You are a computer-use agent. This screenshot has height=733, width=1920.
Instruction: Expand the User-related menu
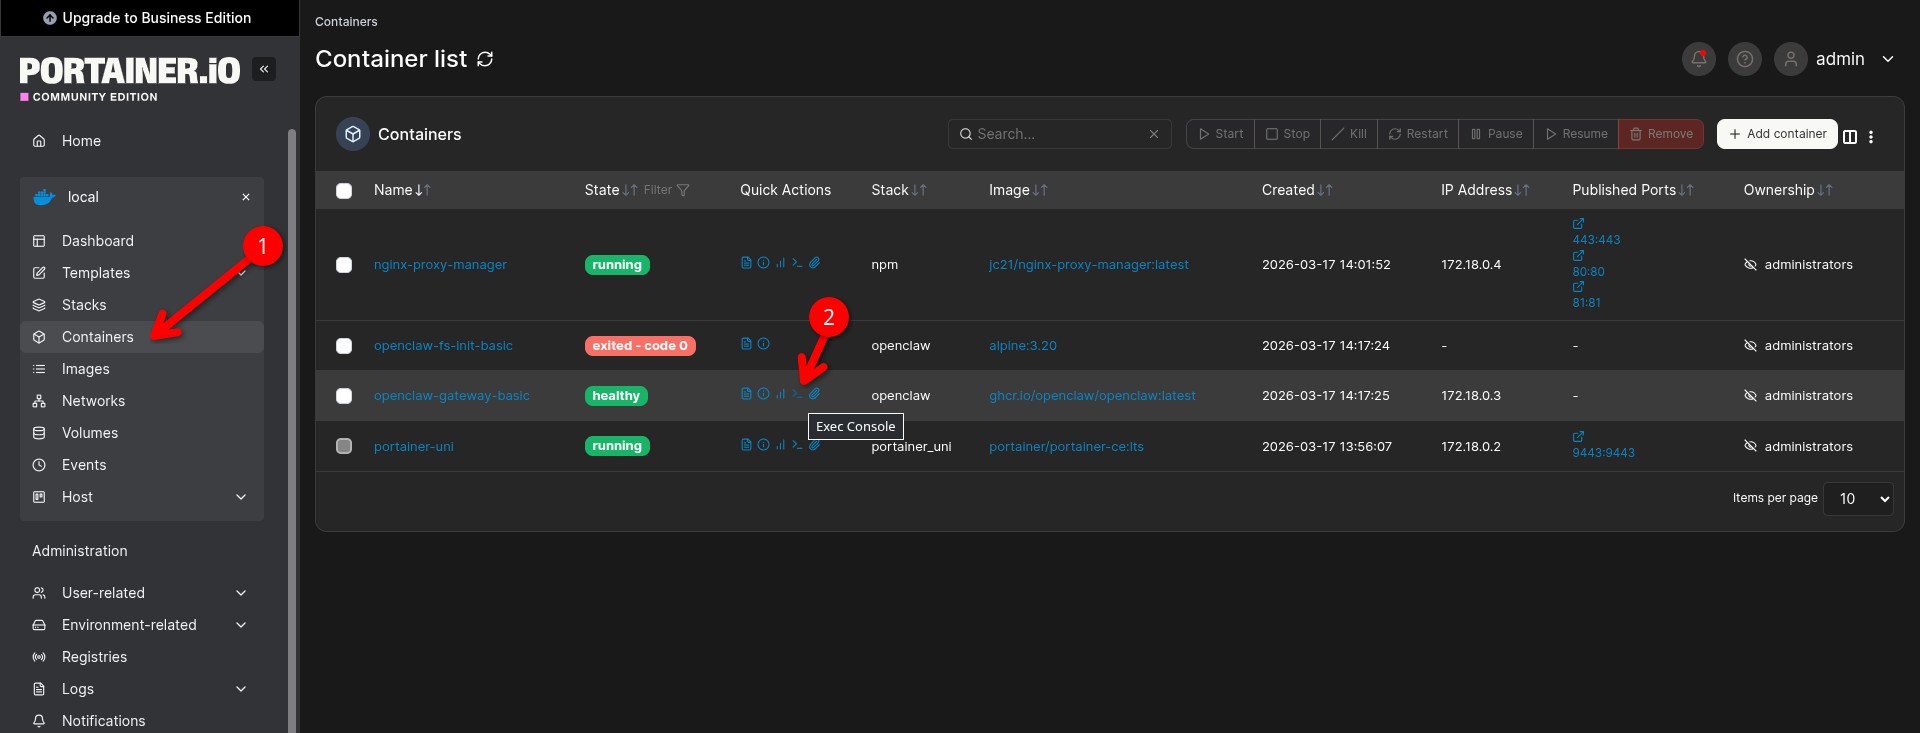coord(142,593)
